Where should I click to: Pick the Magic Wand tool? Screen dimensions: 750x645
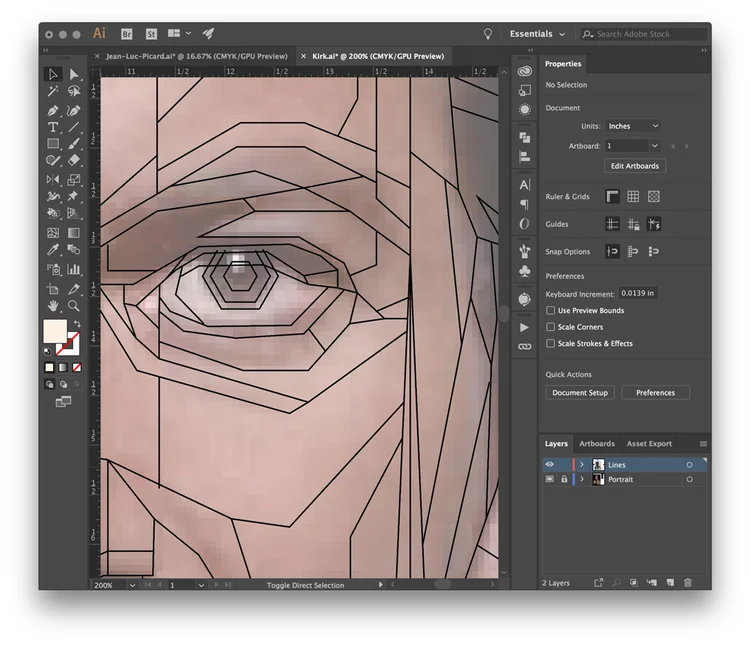click(x=53, y=91)
